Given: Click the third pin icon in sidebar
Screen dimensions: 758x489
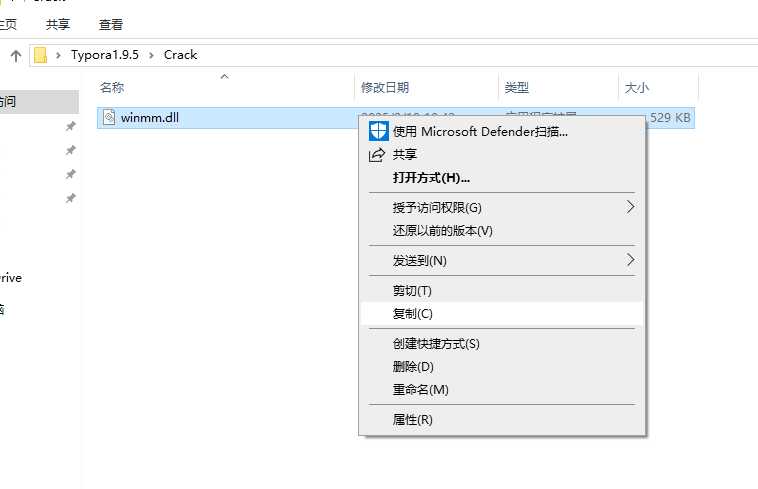Looking at the screenshot, I should click(71, 174).
